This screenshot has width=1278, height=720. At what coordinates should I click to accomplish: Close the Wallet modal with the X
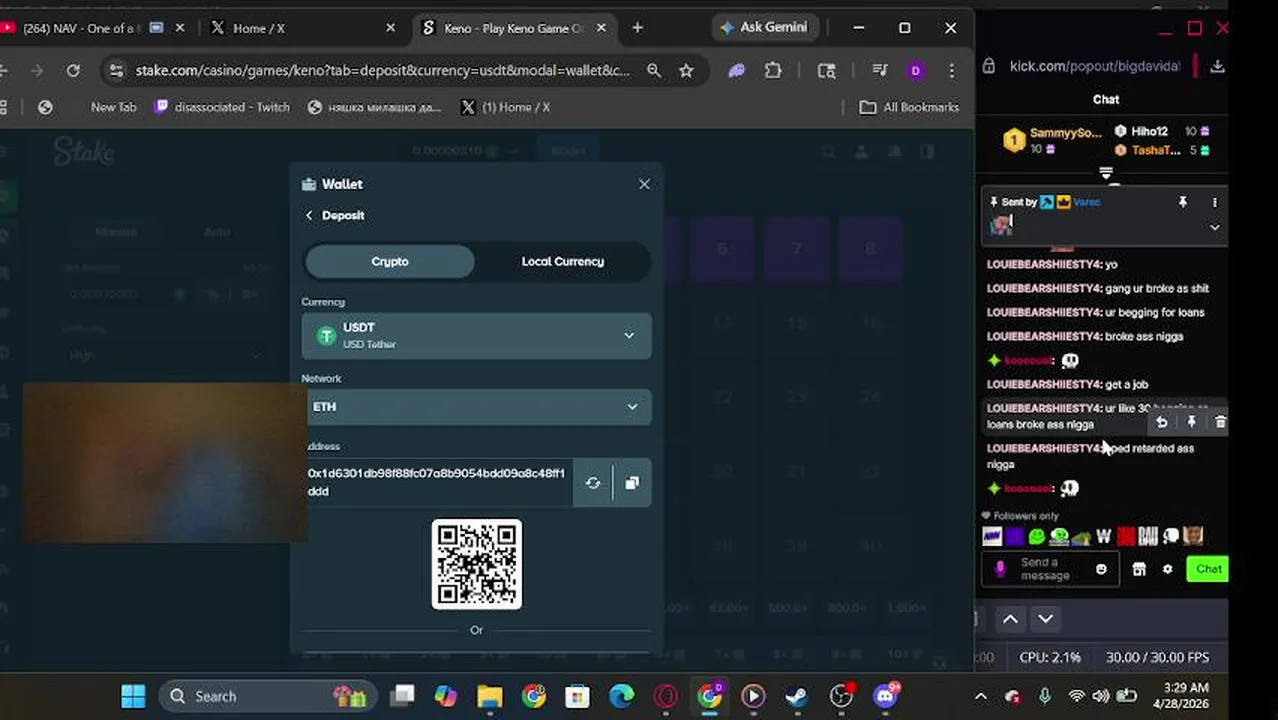pos(644,184)
